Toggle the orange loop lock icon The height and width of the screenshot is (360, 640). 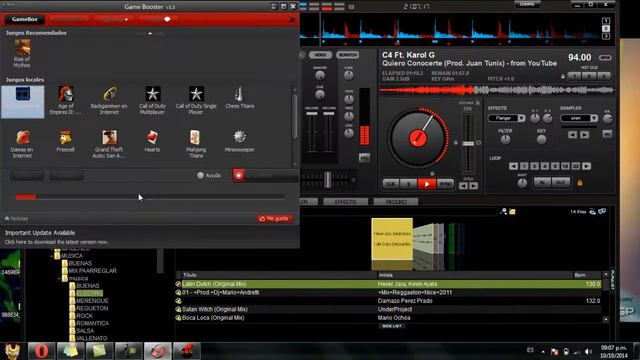click(x=580, y=183)
